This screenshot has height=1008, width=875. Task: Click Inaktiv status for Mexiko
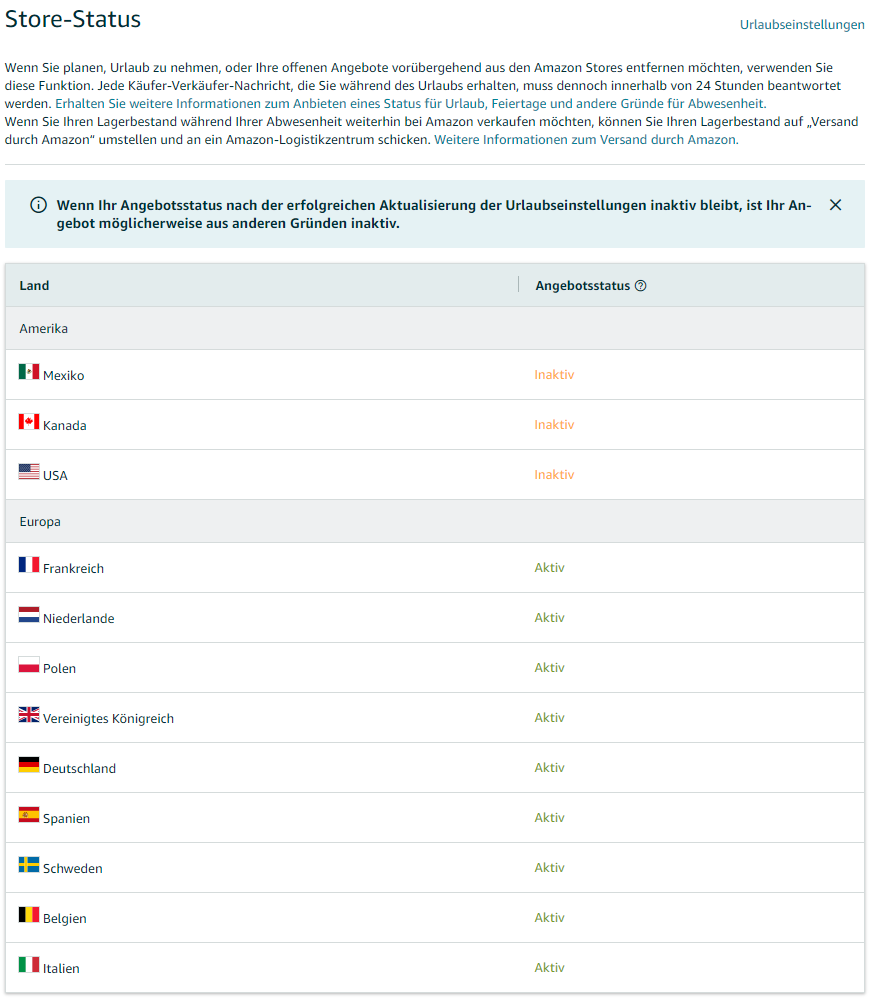[554, 375]
